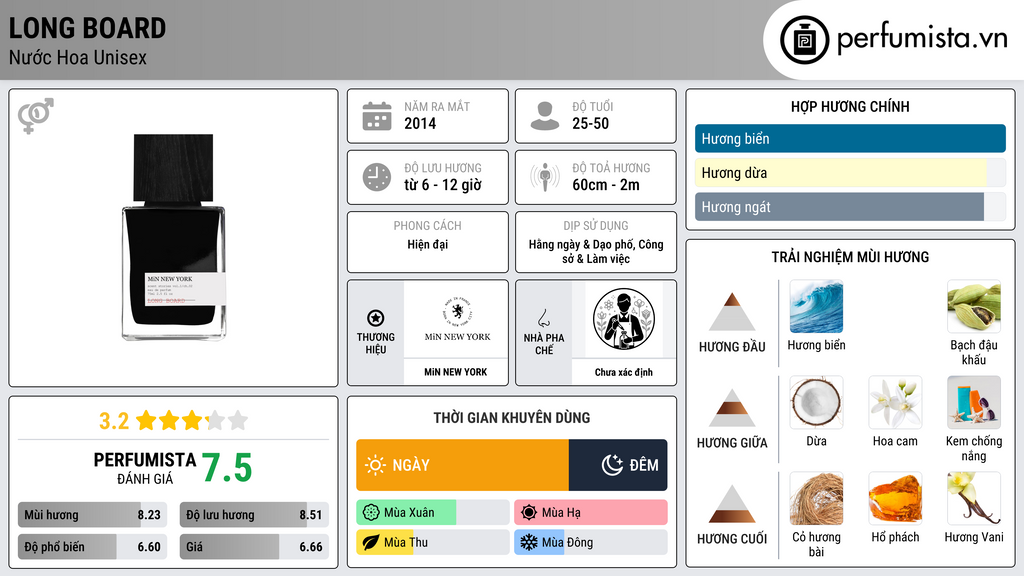The image size is (1024, 576).
Task: Open the Hương biển wave note image
Action: pos(816,307)
